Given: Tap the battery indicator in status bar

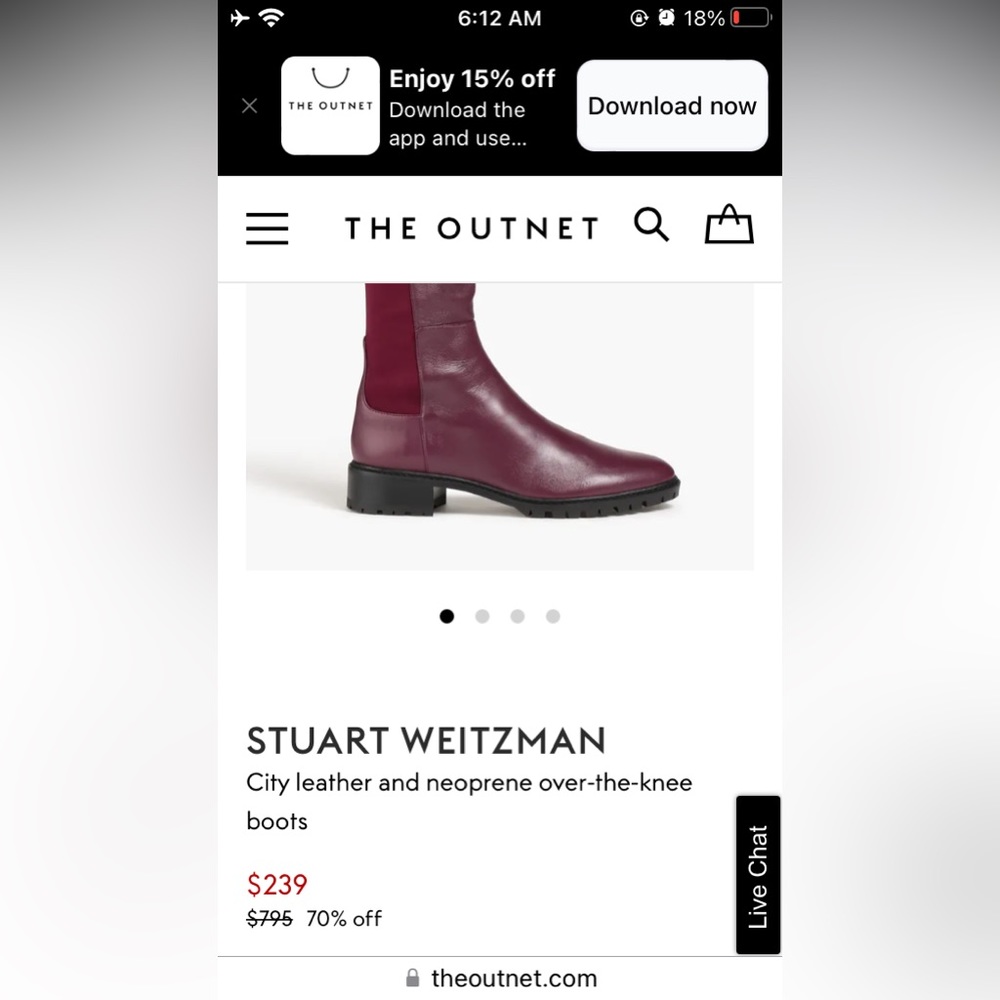Looking at the screenshot, I should [x=750, y=18].
